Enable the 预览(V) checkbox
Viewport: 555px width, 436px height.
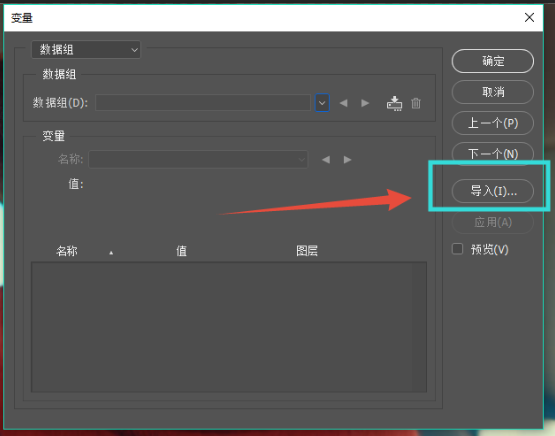coord(457,249)
